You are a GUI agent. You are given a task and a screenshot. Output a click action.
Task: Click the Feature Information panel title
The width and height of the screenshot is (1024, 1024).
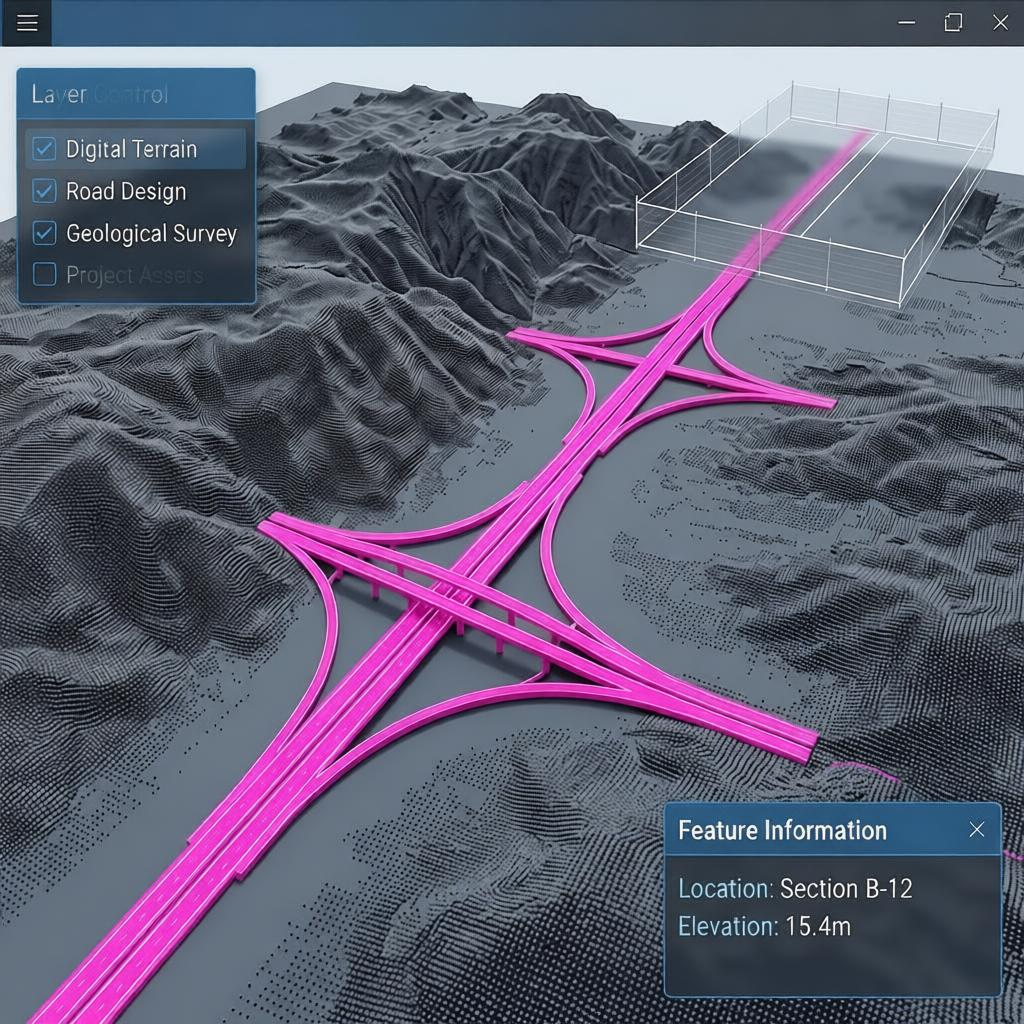[x=782, y=830]
